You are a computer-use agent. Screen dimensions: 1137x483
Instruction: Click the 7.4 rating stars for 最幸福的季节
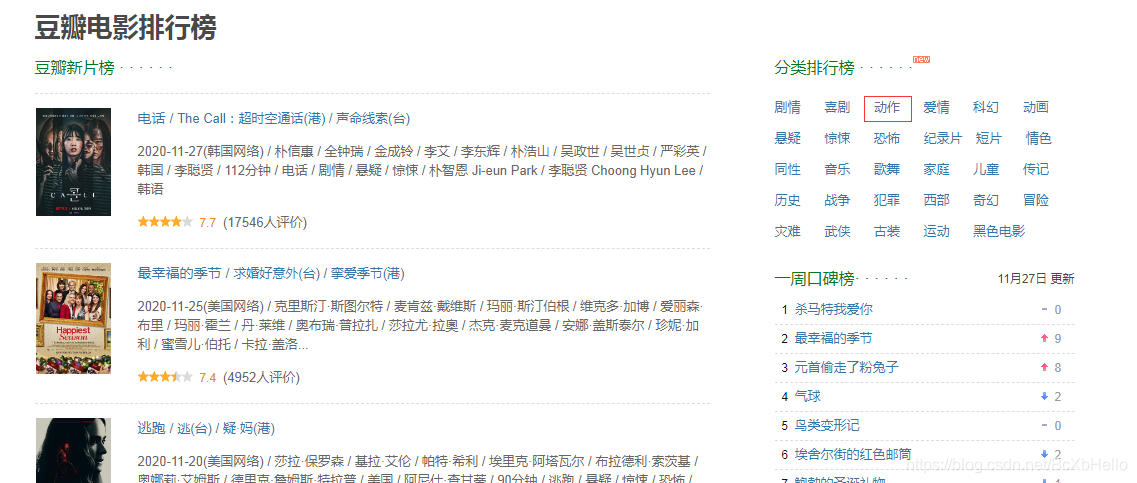165,376
